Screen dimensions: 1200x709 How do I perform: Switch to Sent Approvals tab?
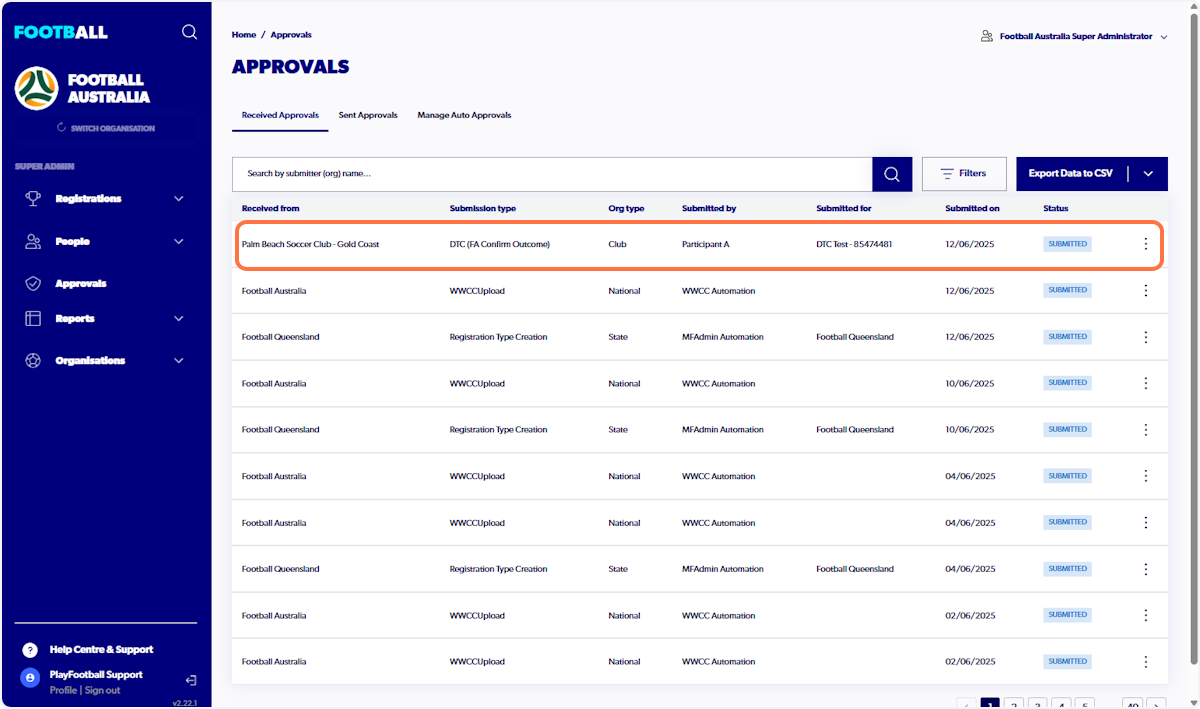pyautogui.click(x=368, y=115)
